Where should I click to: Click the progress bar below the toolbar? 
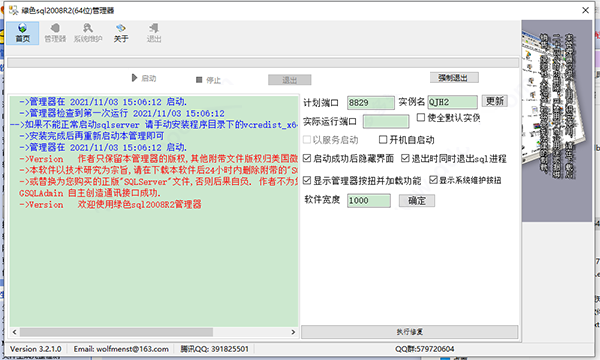pos(263,63)
